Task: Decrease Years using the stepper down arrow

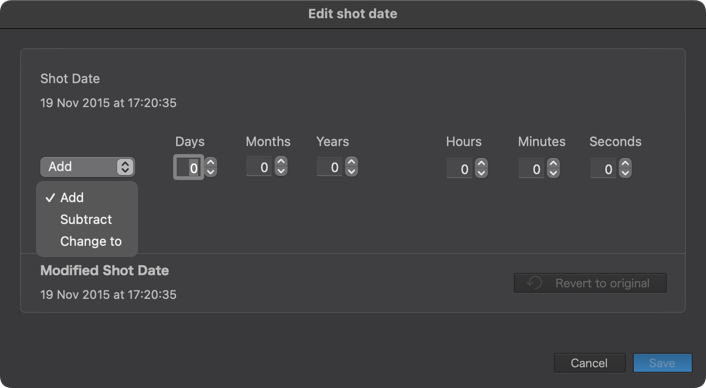Action: click(352, 171)
